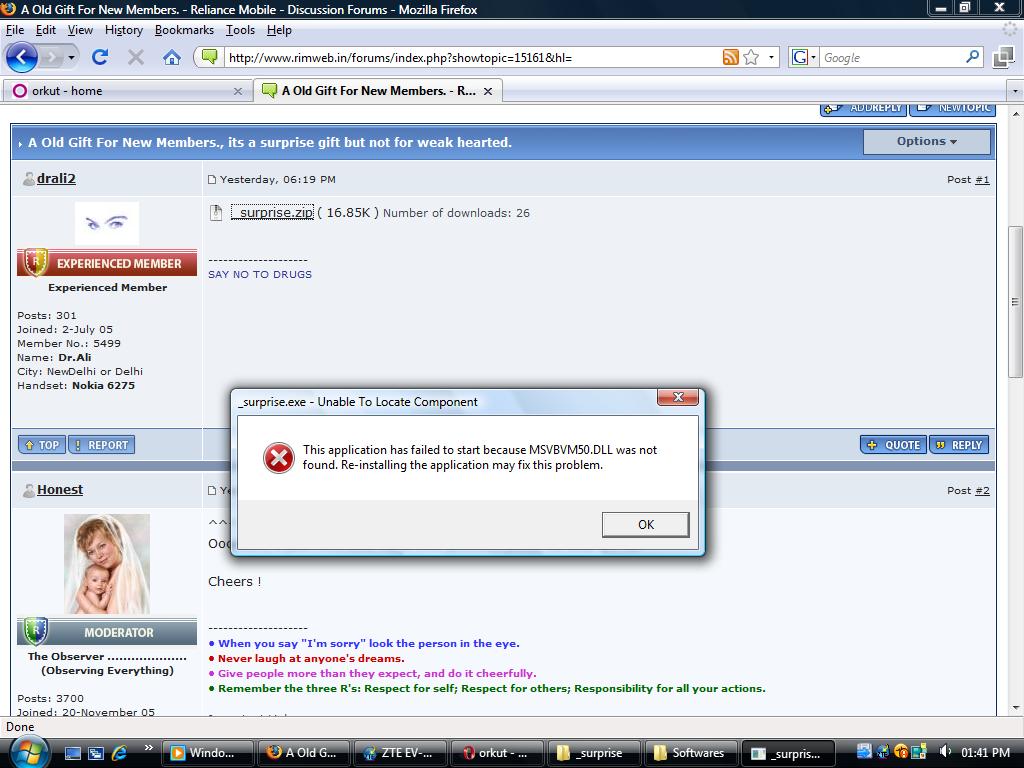Open the topic Options dropdown

(927, 142)
